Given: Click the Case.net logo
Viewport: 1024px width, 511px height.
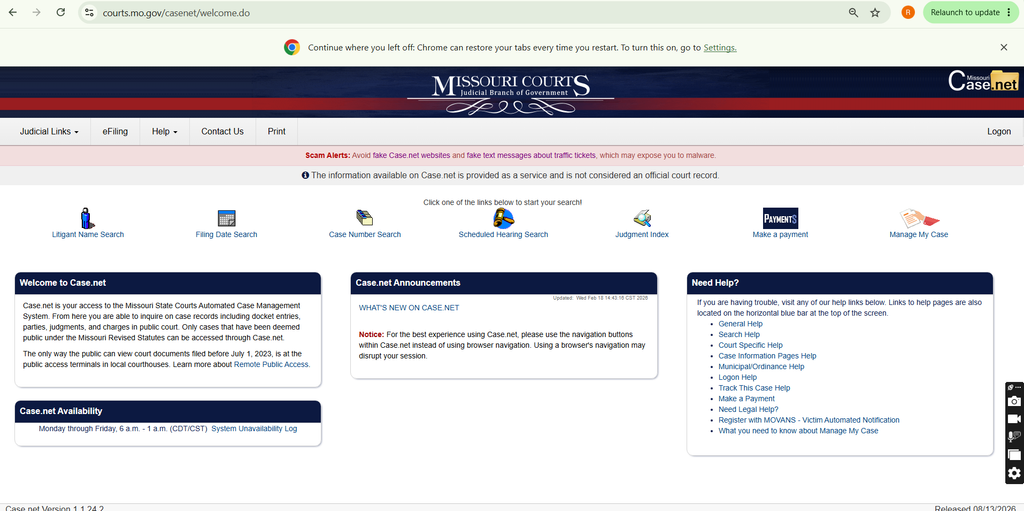Looking at the screenshot, I should tap(984, 81).
